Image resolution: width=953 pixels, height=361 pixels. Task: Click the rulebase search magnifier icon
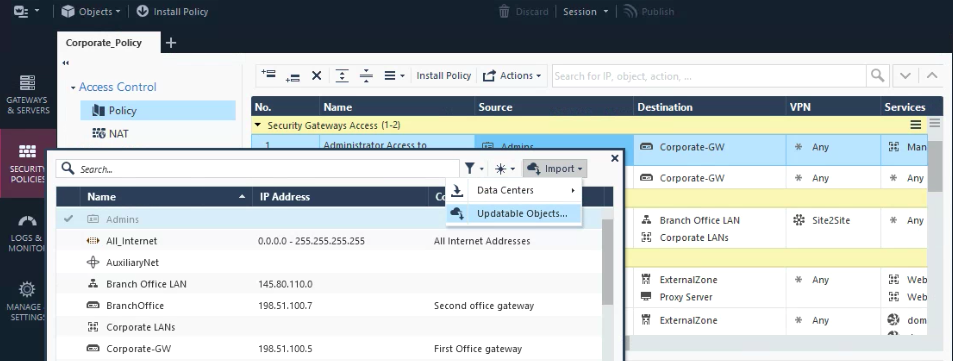click(x=877, y=75)
